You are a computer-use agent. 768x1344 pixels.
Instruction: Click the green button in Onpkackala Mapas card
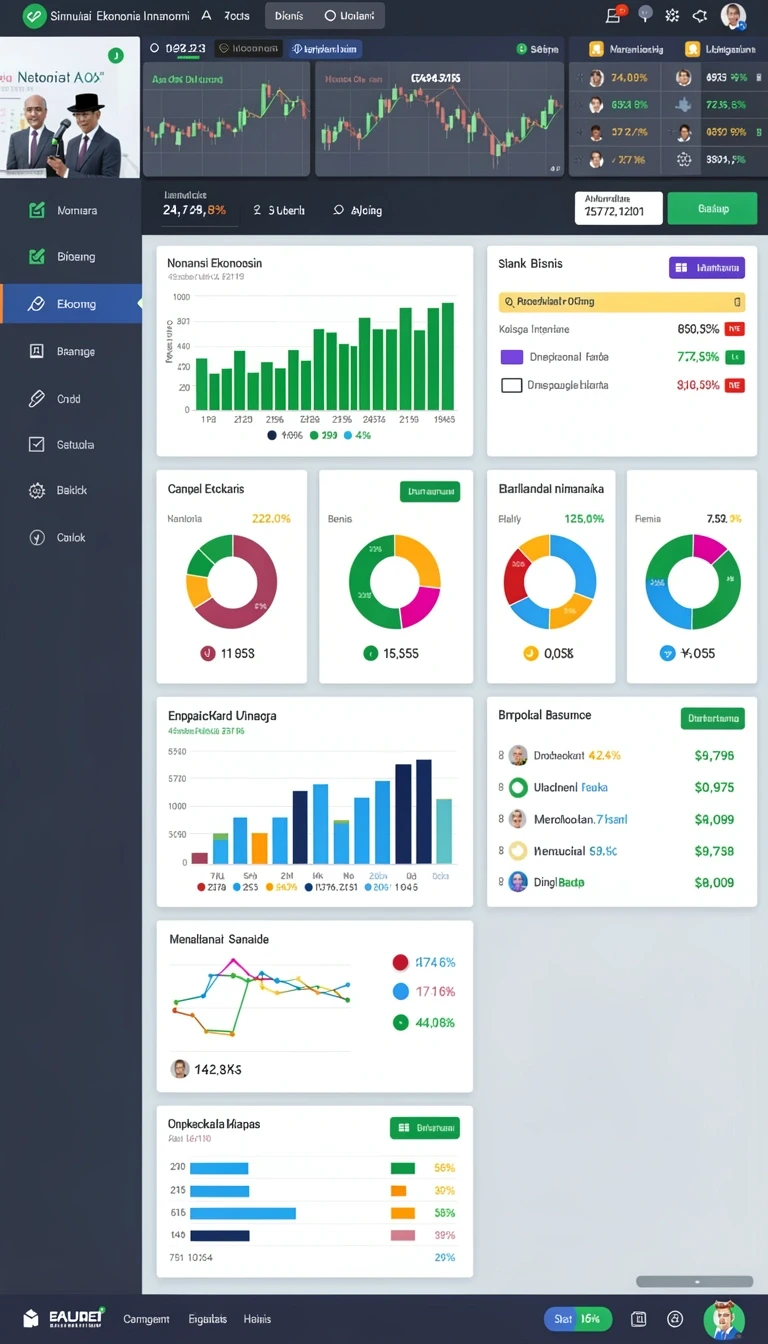pyautogui.click(x=424, y=1128)
